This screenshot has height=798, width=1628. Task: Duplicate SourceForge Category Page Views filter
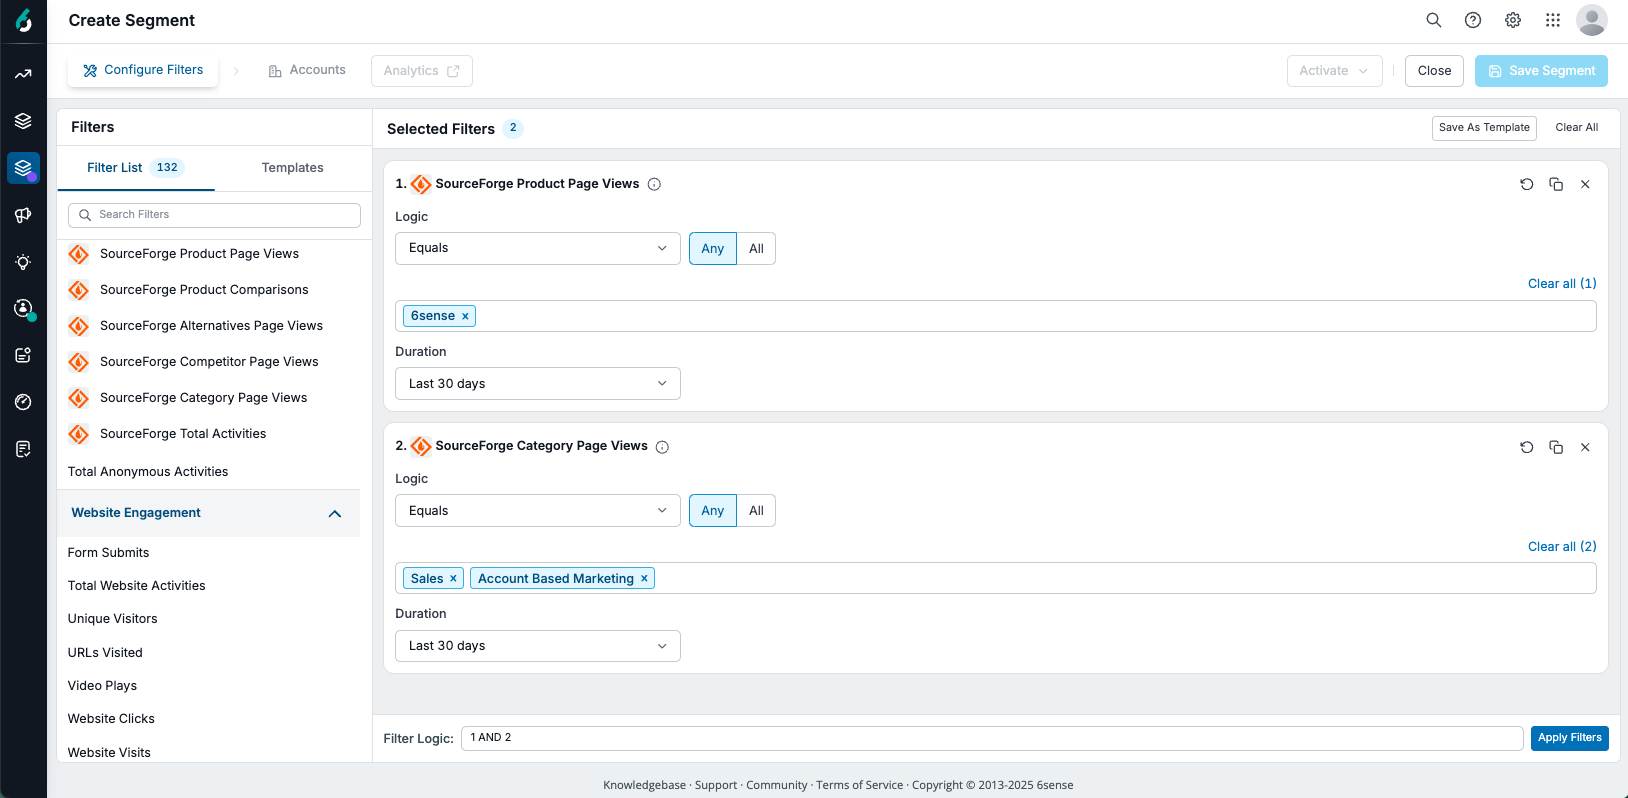click(x=1556, y=447)
